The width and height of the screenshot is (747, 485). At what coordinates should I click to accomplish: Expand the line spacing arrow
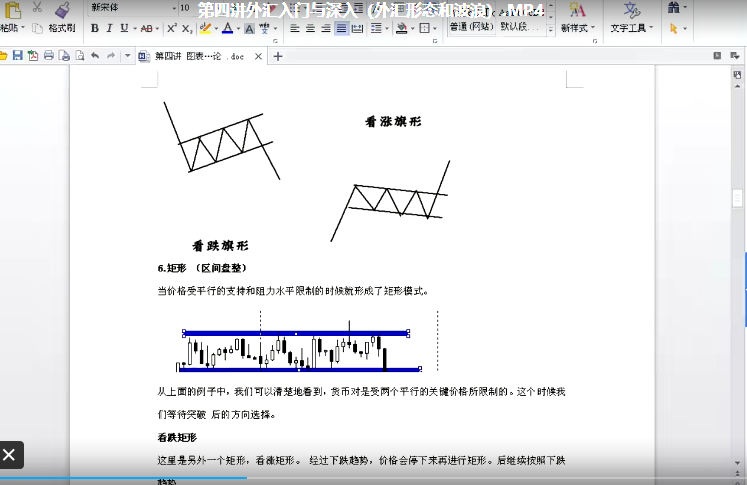coord(387,29)
